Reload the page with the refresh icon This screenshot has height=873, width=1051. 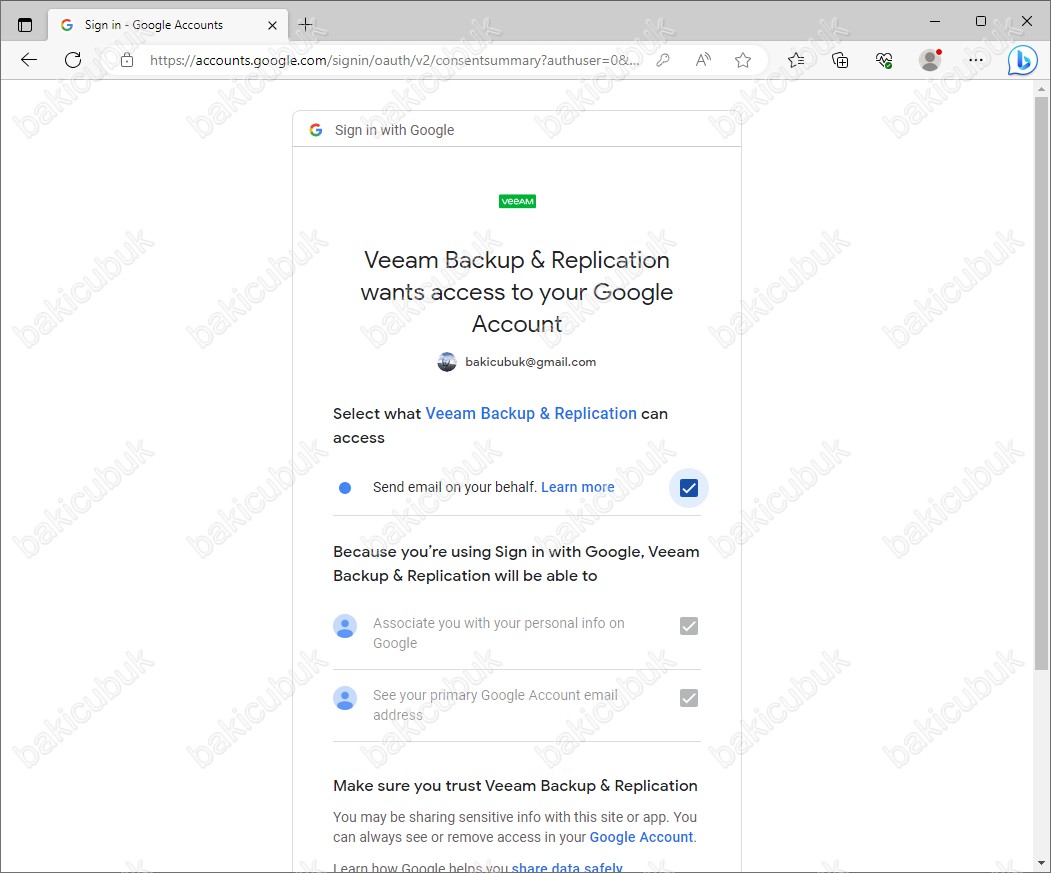coord(73,60)
